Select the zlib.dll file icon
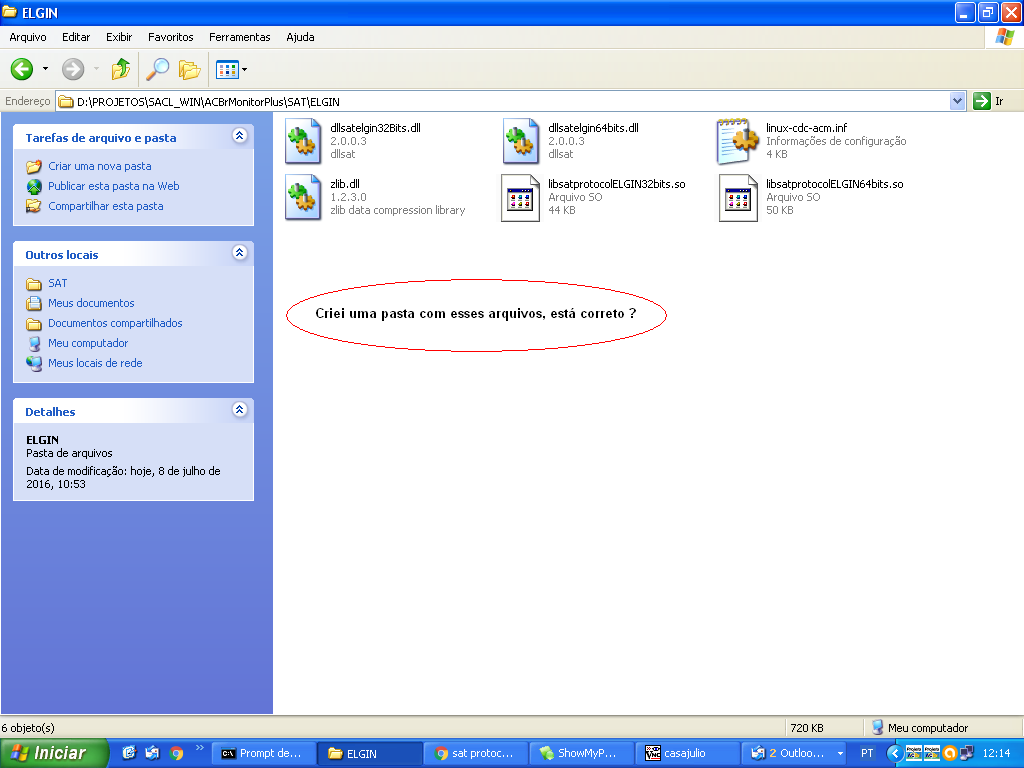This screenshot has width=1024, height=768. pyautogui.click(x=303, y=197)
